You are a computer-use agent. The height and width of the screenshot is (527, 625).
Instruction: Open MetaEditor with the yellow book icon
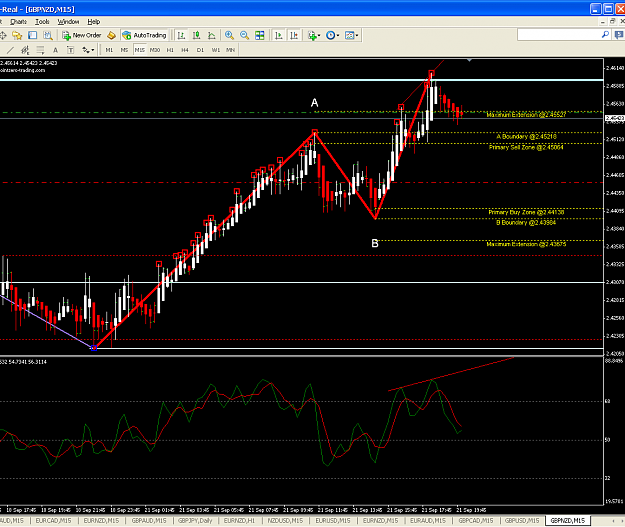[111, 35]
